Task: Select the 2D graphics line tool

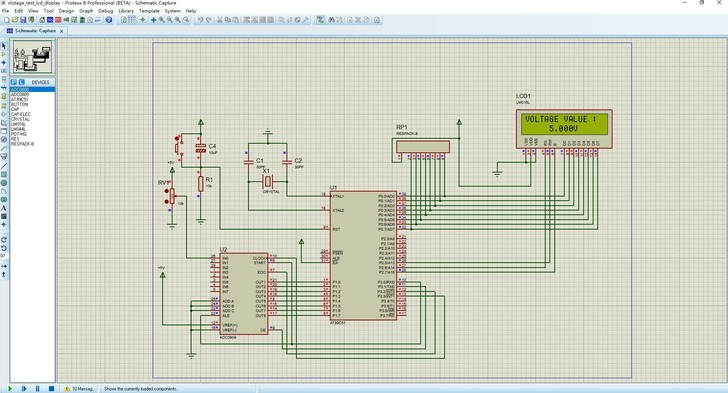Action: (4, 165)
